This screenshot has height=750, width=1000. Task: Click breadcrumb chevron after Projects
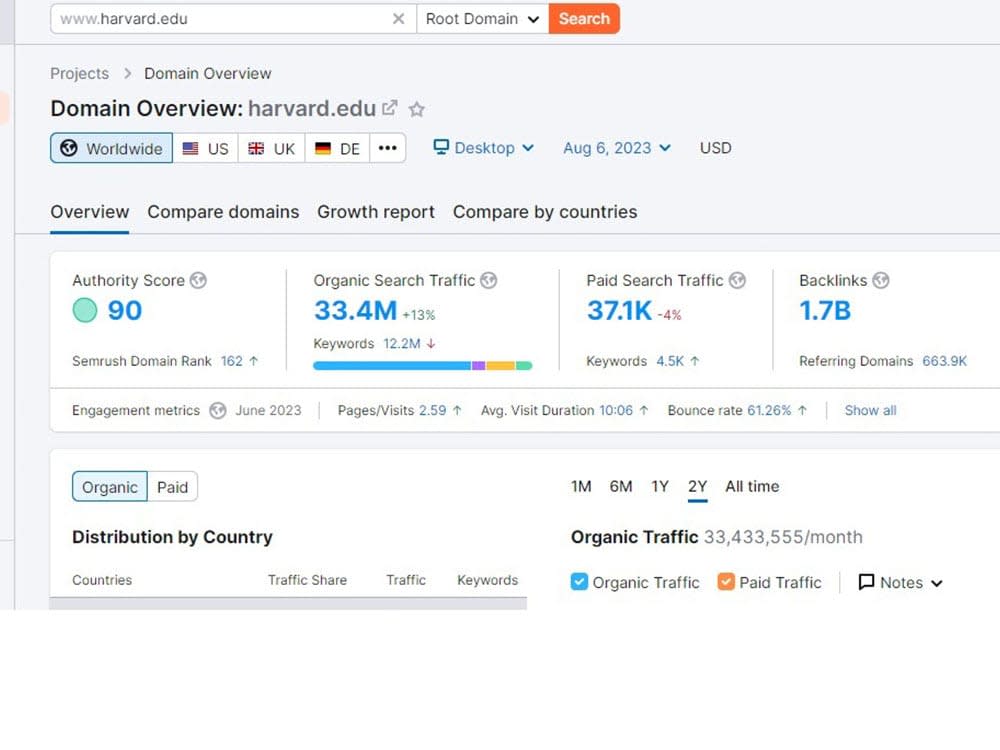click(128, 73)
